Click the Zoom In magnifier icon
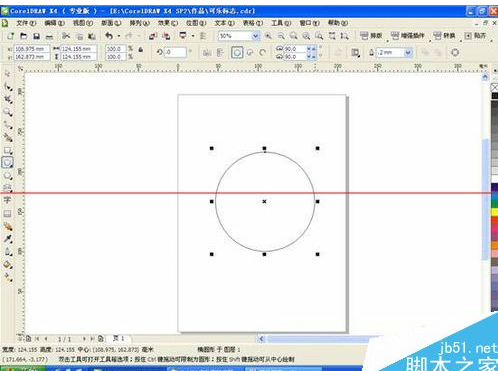This screenshot has height=371, width=498. [x=268, y=36]
